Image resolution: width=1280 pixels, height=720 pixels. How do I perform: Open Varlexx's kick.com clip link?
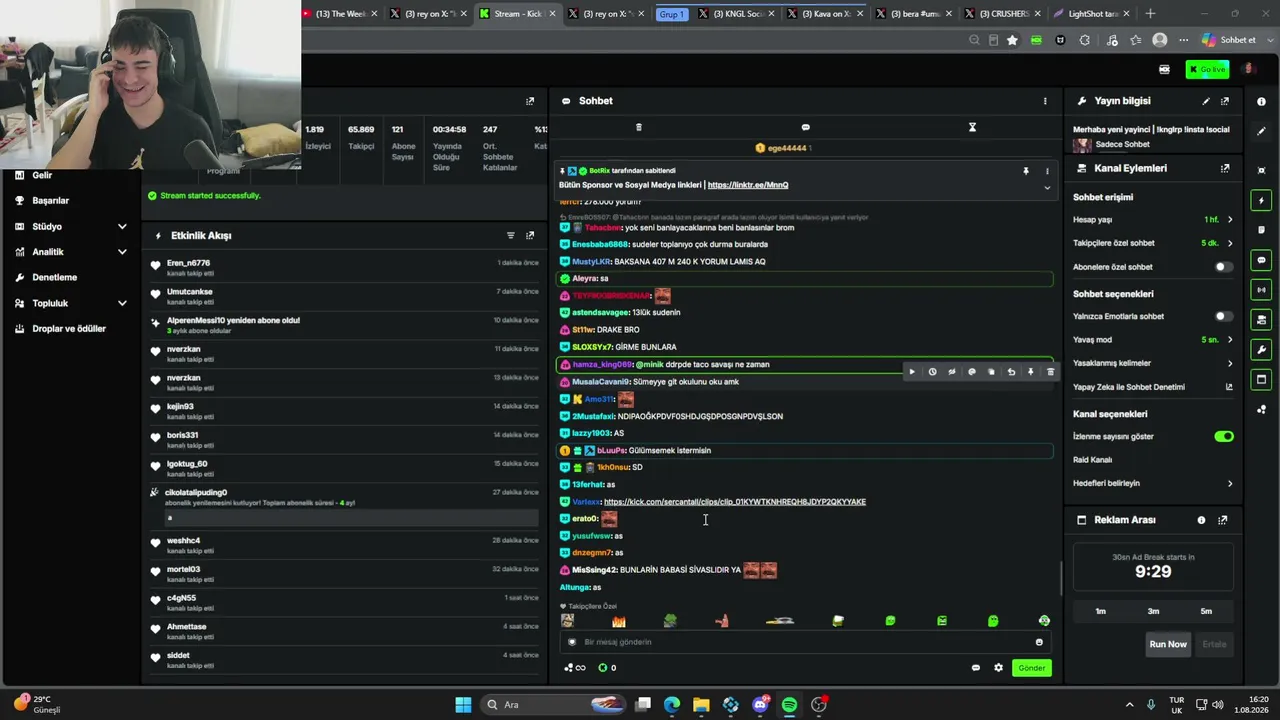(735, 502)
